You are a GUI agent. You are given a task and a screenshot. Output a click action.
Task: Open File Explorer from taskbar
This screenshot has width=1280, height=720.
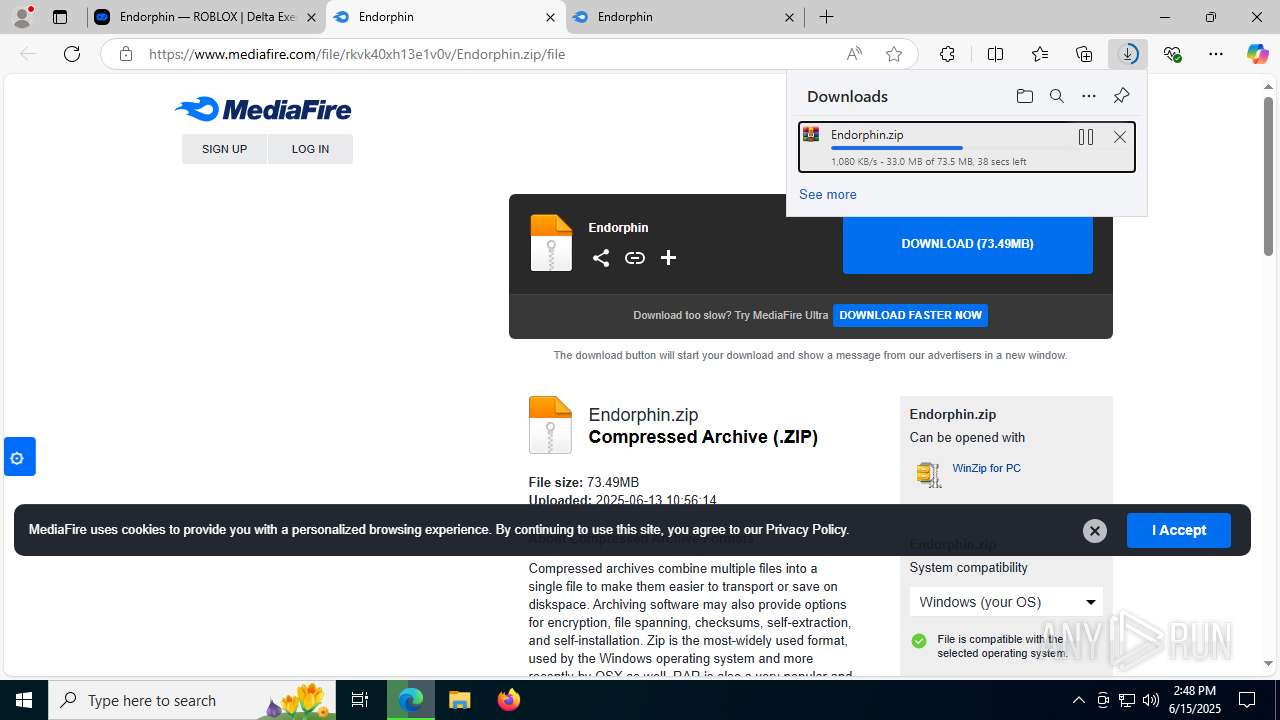[459, 700]
